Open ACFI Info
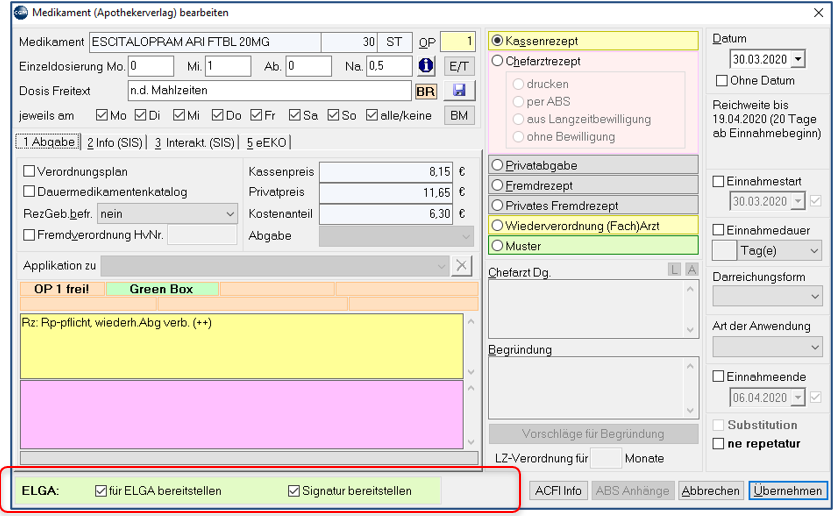Screen dimensions: 834x516 558,490
